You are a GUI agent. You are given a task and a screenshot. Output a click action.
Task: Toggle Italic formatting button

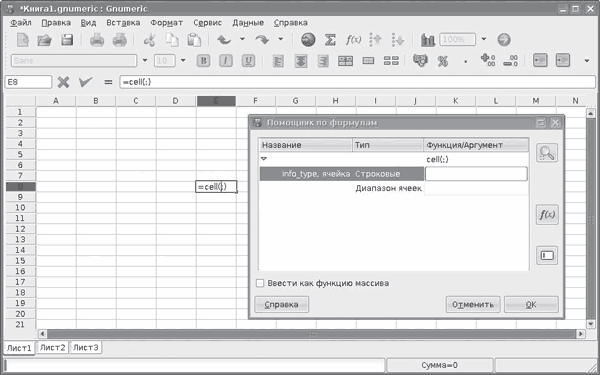226,61
